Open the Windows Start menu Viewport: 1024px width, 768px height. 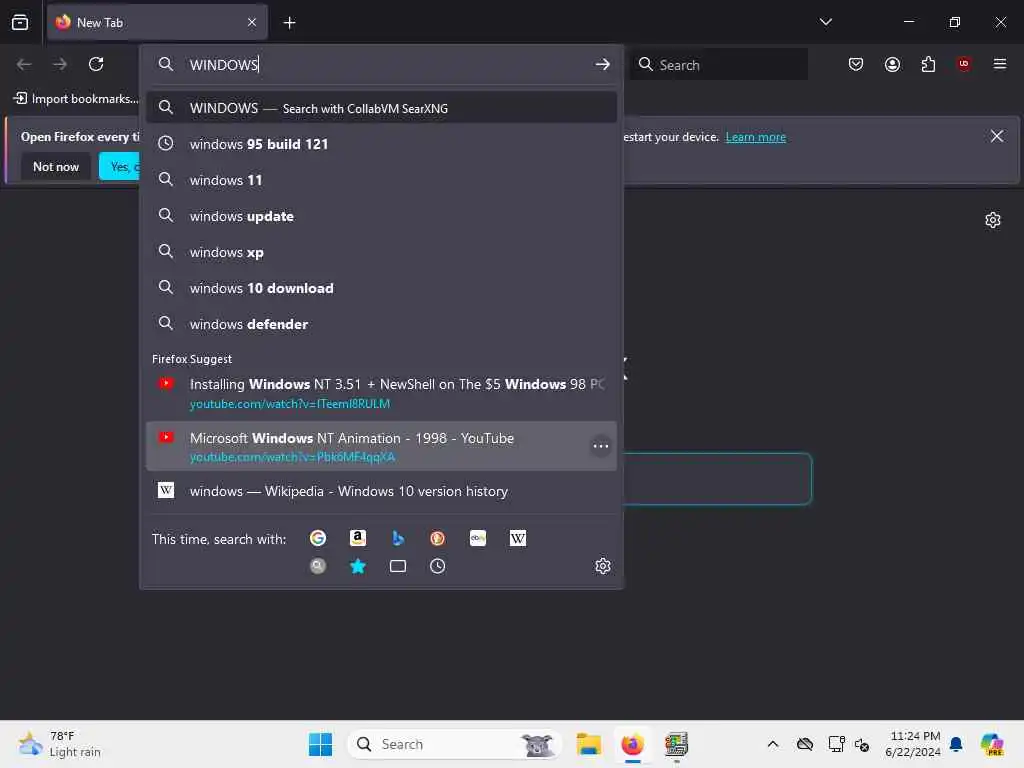(320, 744)
